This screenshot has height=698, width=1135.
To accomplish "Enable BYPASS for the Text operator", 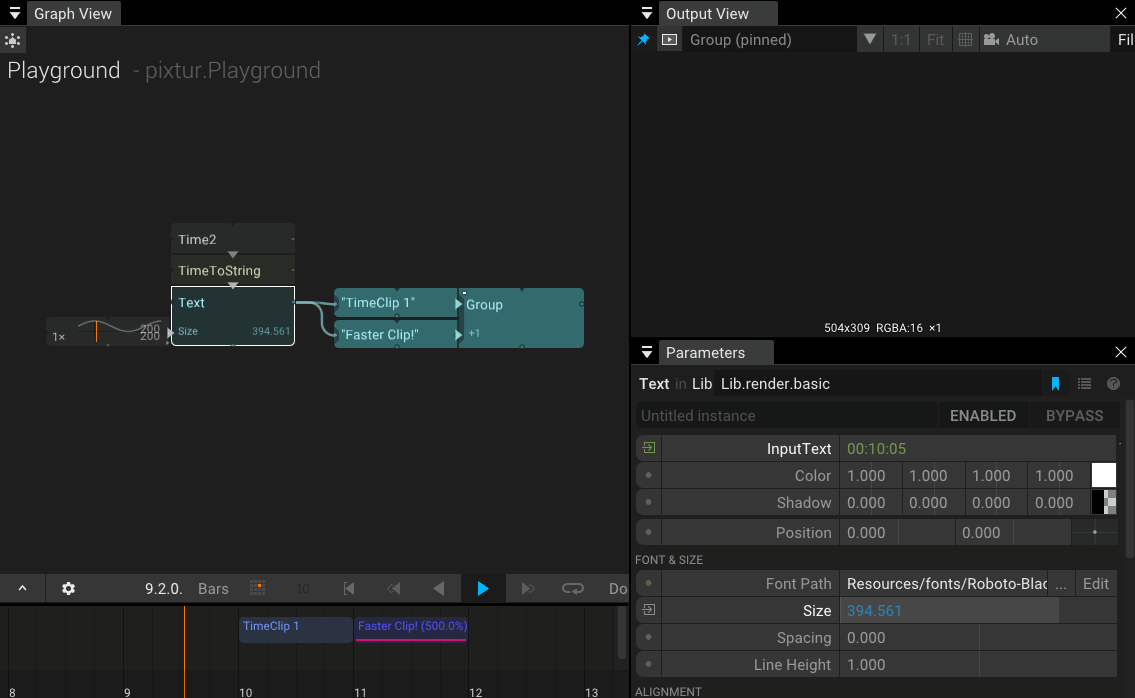I will point(1074,415).
